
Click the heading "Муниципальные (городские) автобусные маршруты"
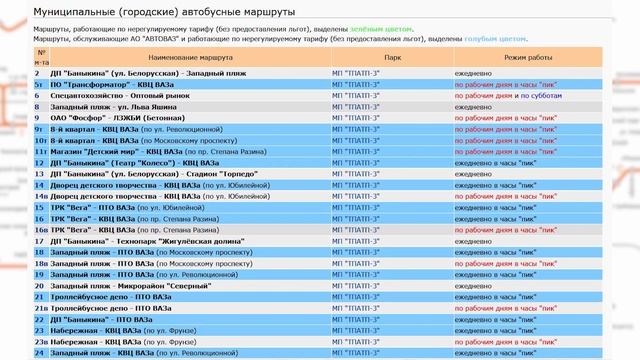(x=164, y=12)
